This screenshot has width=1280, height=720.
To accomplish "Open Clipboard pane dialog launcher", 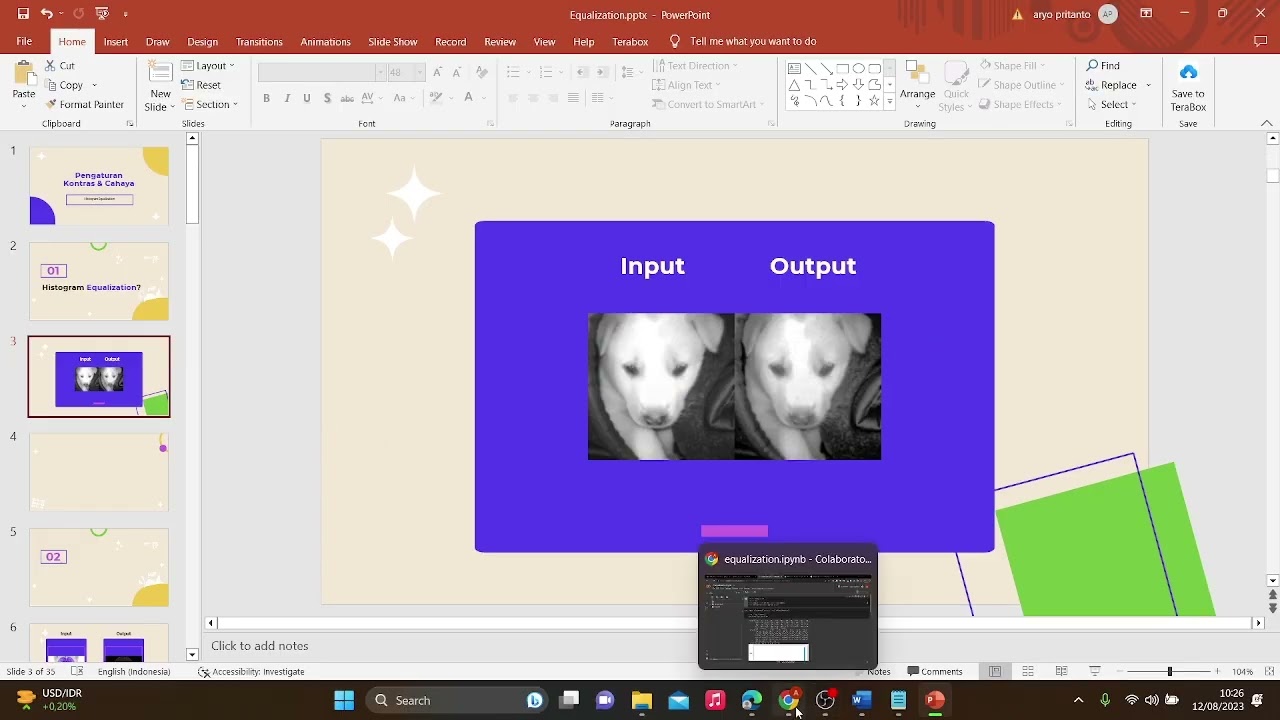I will [x=130, y=124].
